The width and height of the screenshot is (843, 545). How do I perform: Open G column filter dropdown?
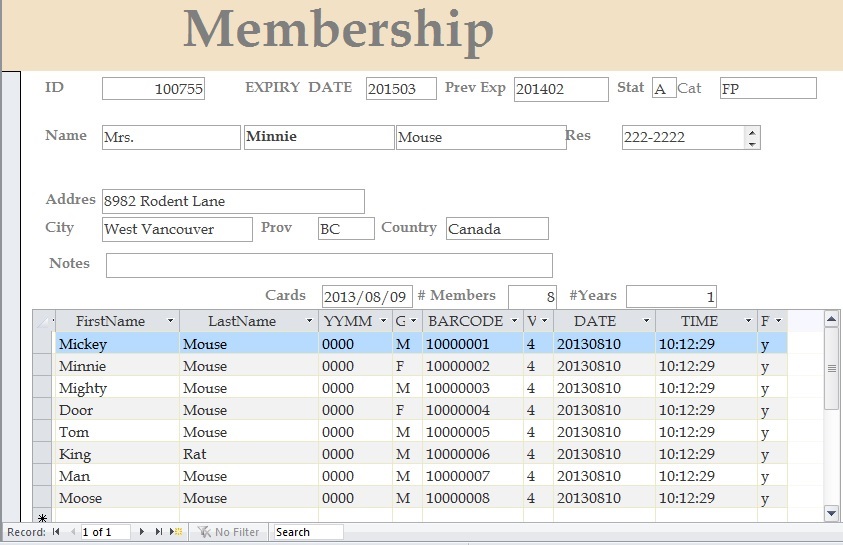click(413, 321)
